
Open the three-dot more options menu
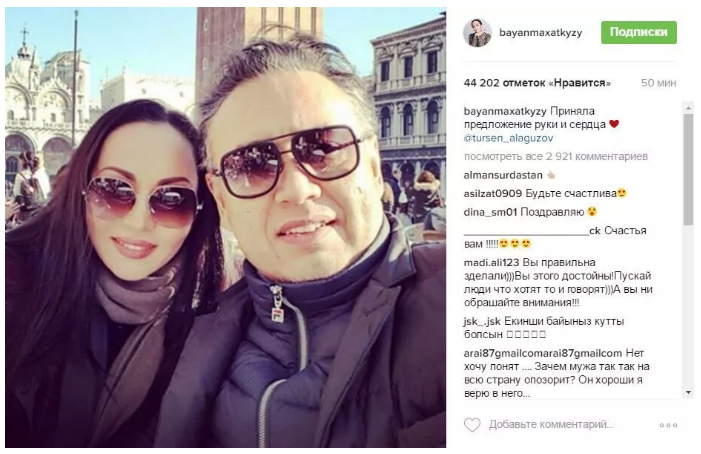tap(668, 425)
